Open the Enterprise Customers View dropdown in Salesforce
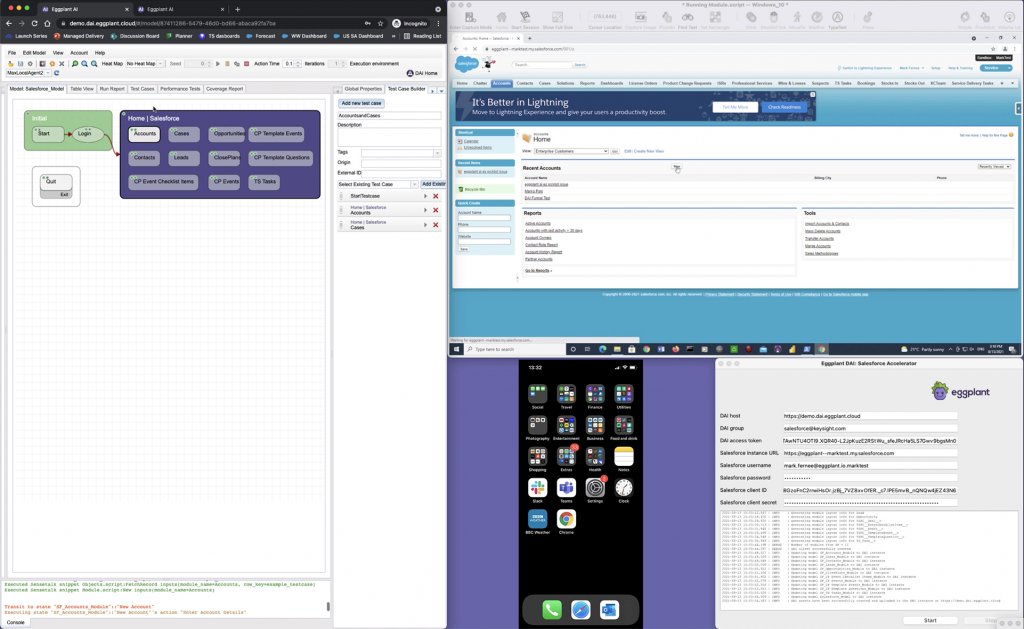The image size is (1024, 629). pos(571,151)
